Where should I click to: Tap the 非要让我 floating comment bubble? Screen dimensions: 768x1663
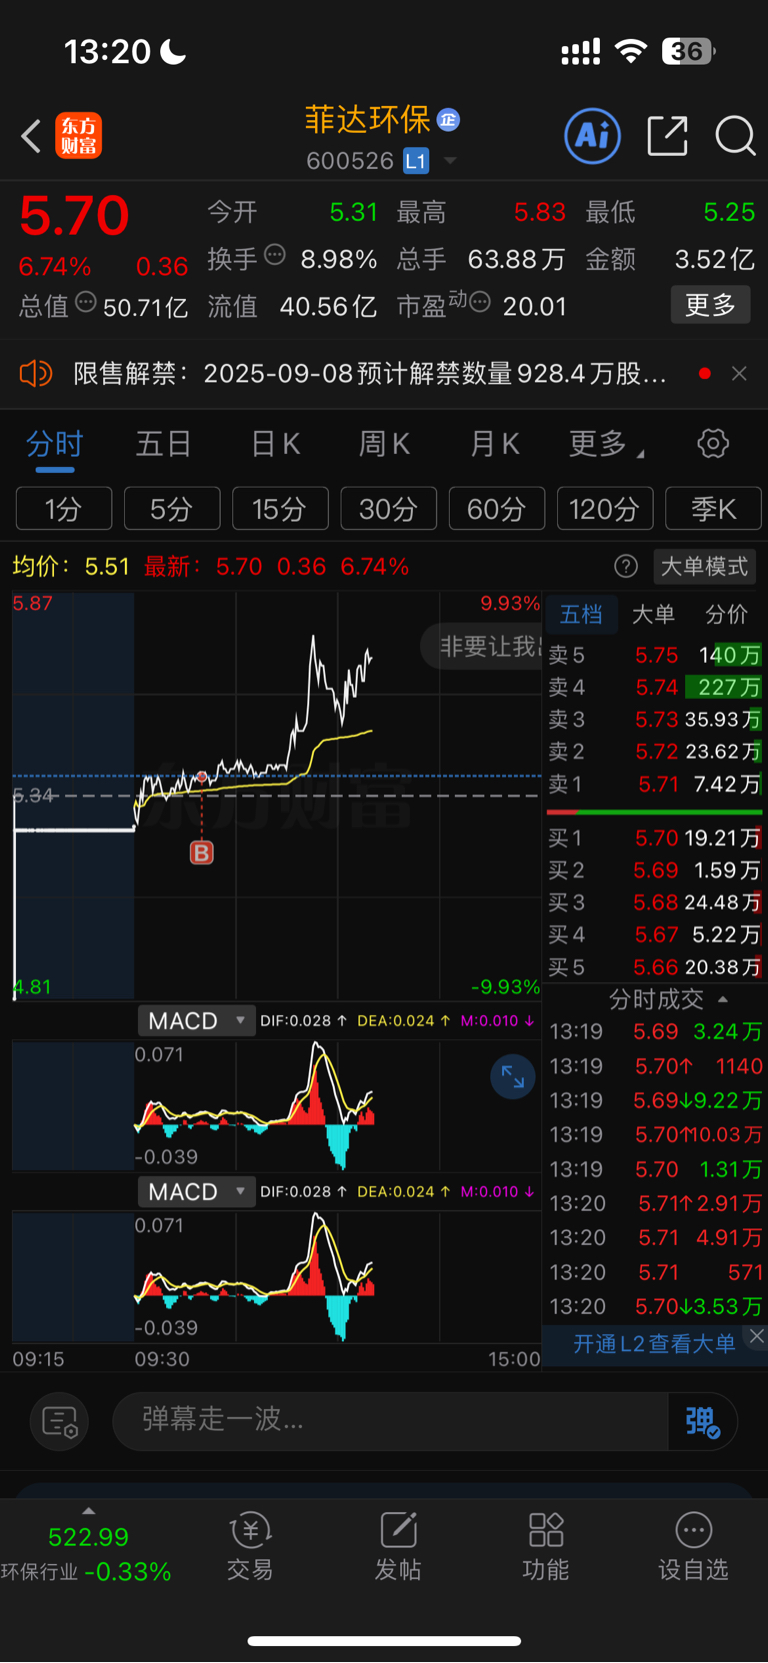[482, 647]
